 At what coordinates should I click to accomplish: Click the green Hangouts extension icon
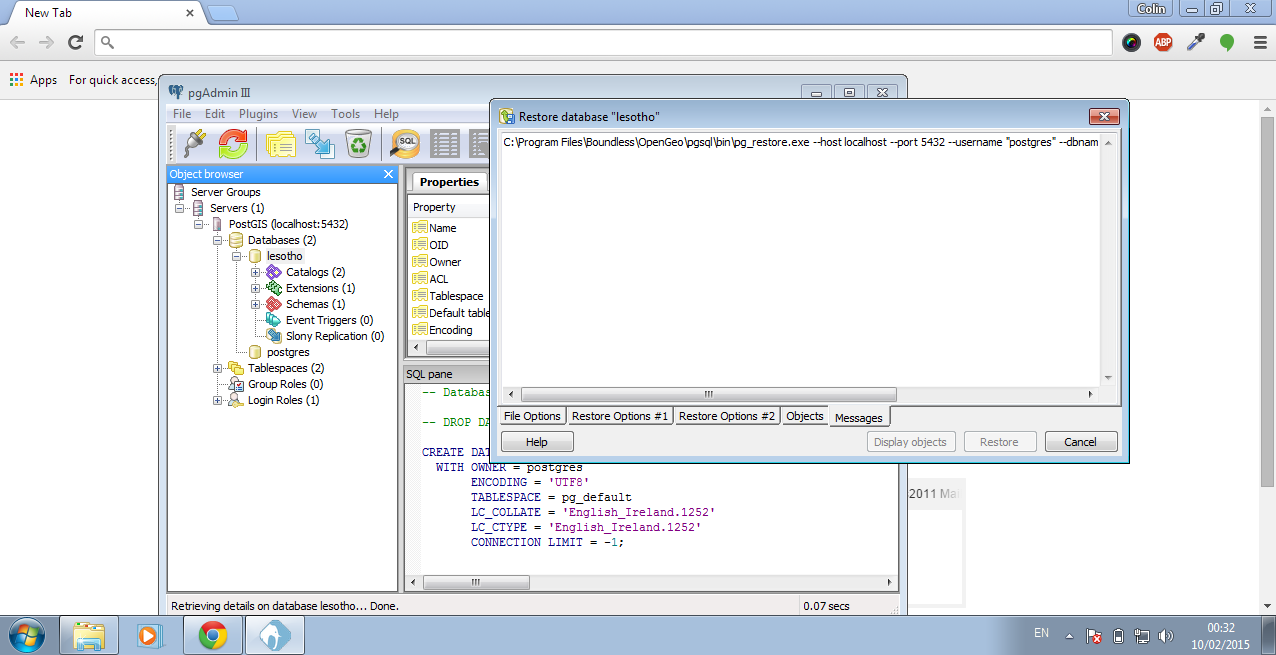(x=1227, y=42)
